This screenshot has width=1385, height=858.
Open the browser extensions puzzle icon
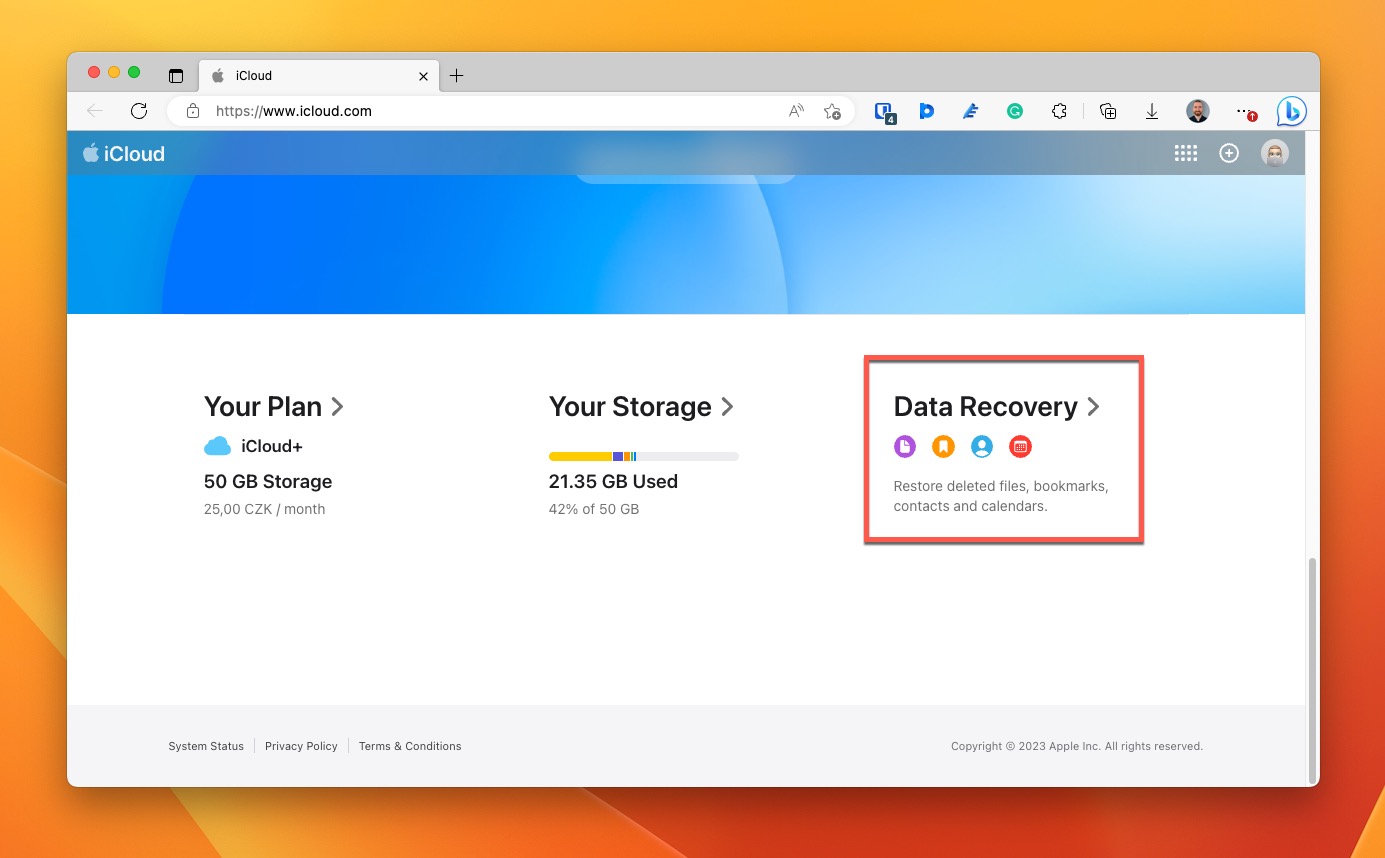pos(1059,112)
